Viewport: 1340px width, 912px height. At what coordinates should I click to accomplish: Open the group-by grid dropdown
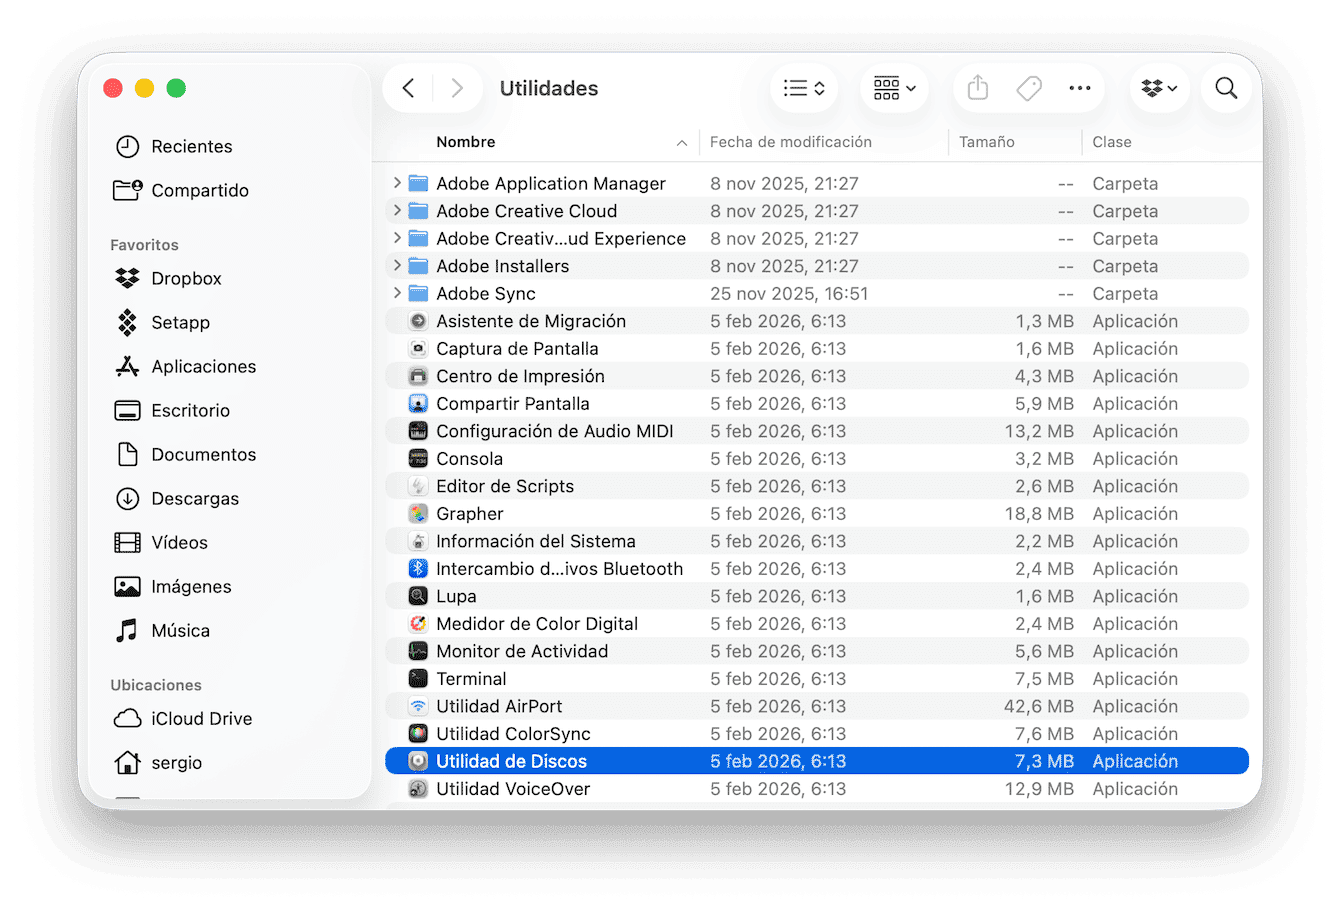(x=894, y=88)
